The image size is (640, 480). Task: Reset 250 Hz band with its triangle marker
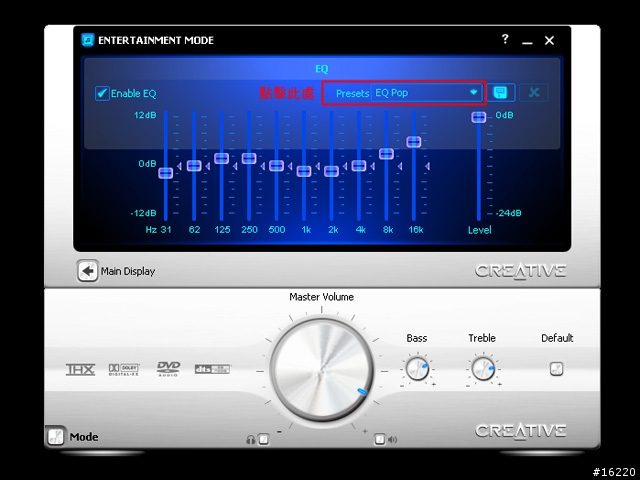(262, 166)
